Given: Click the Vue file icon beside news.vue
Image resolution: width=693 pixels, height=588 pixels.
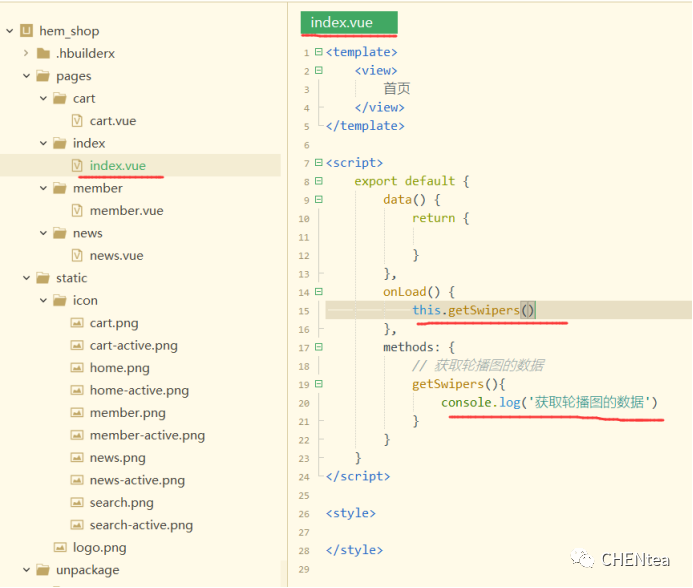Looking at the screenshot, I should tap(77, 255).
